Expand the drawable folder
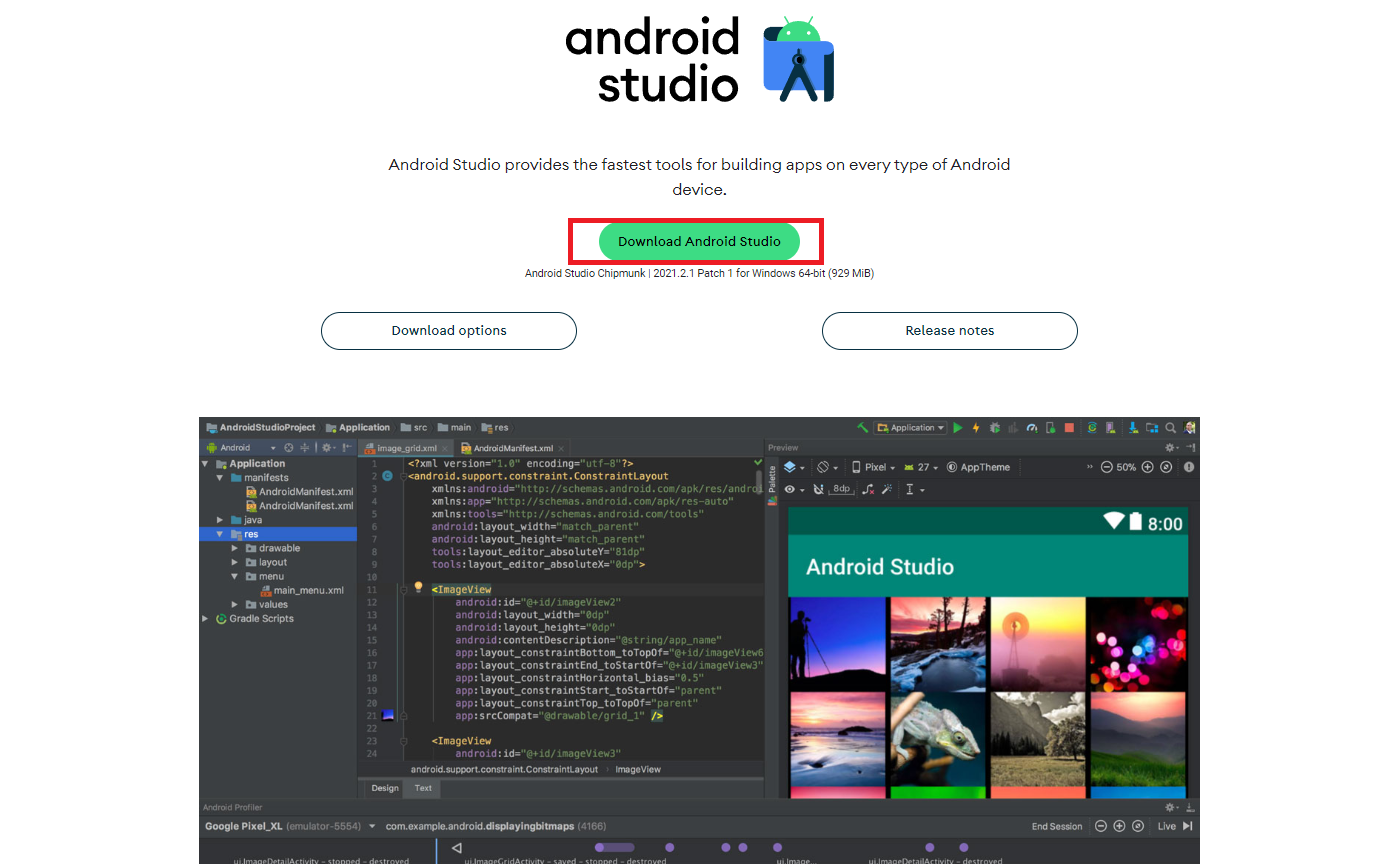This screenshot has height=864, width=1400. click(236, 548)
